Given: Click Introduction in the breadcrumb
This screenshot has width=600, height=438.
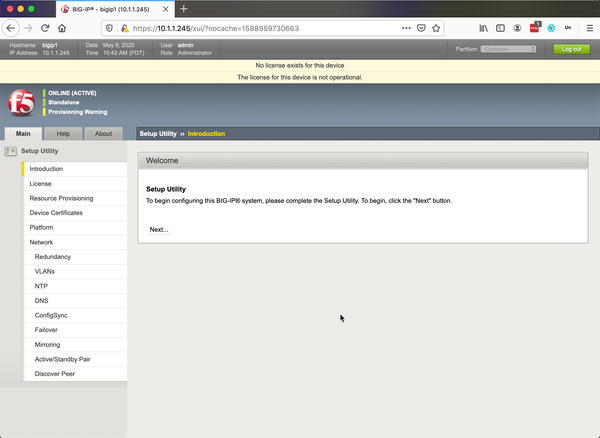Looking at the screenshot, I should (x=206, y=134).
